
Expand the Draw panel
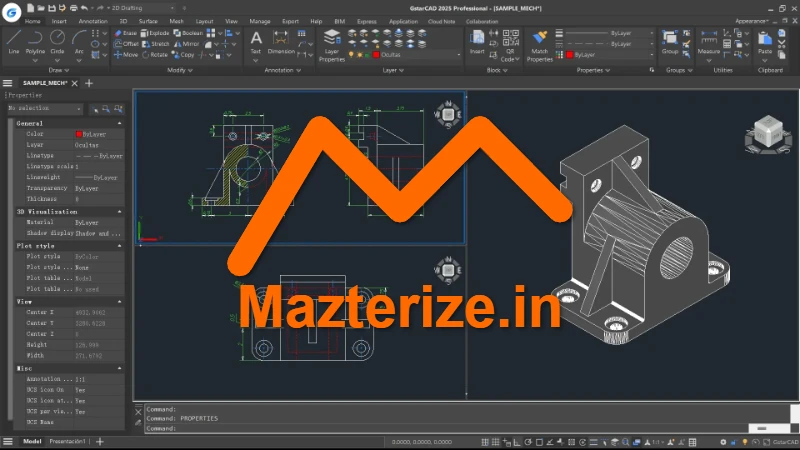click(59, 70)
